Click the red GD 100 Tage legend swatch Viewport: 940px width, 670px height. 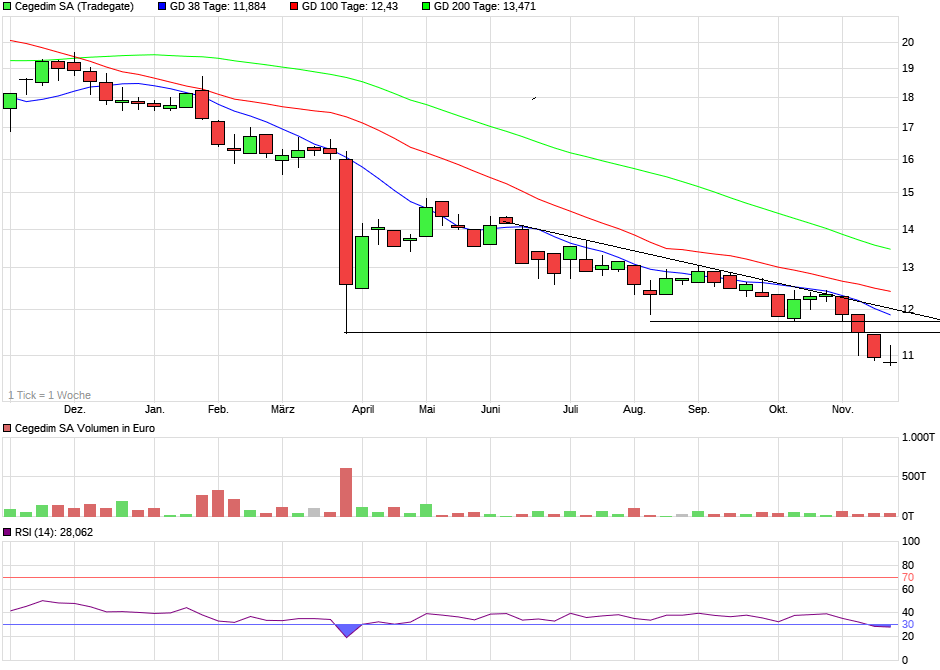click(294, 7)
